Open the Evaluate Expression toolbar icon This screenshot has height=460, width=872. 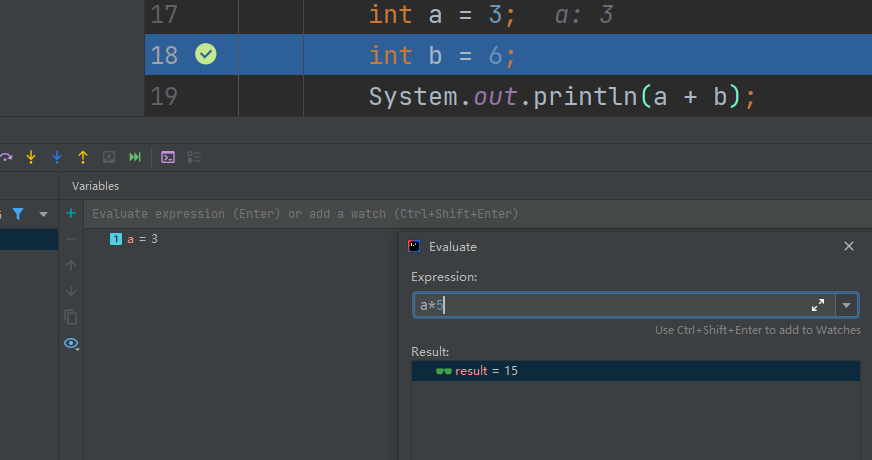[x=168, y=157]
